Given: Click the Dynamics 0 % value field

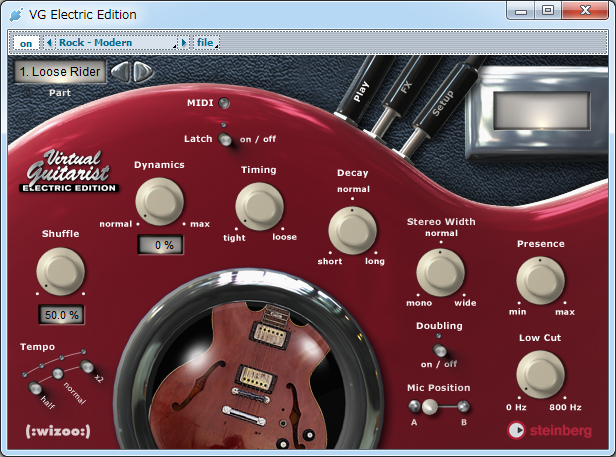Looking at the screenshot, I should pos(161,245).
